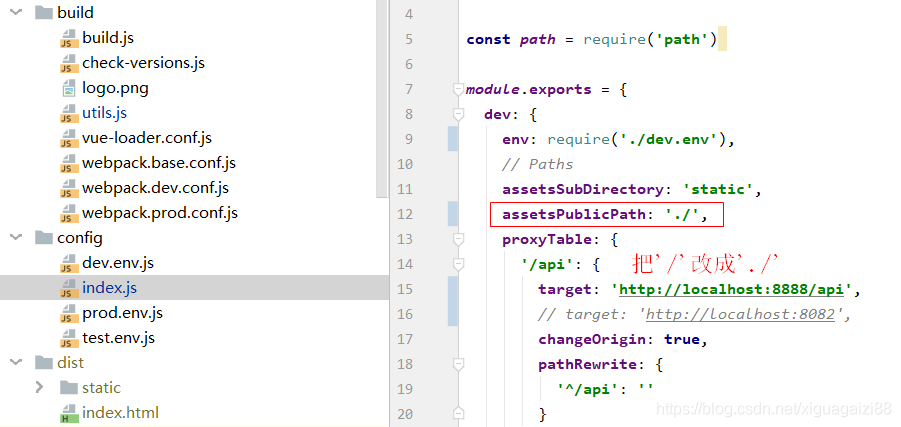Select index.js under config

click(x=110, y=287)
